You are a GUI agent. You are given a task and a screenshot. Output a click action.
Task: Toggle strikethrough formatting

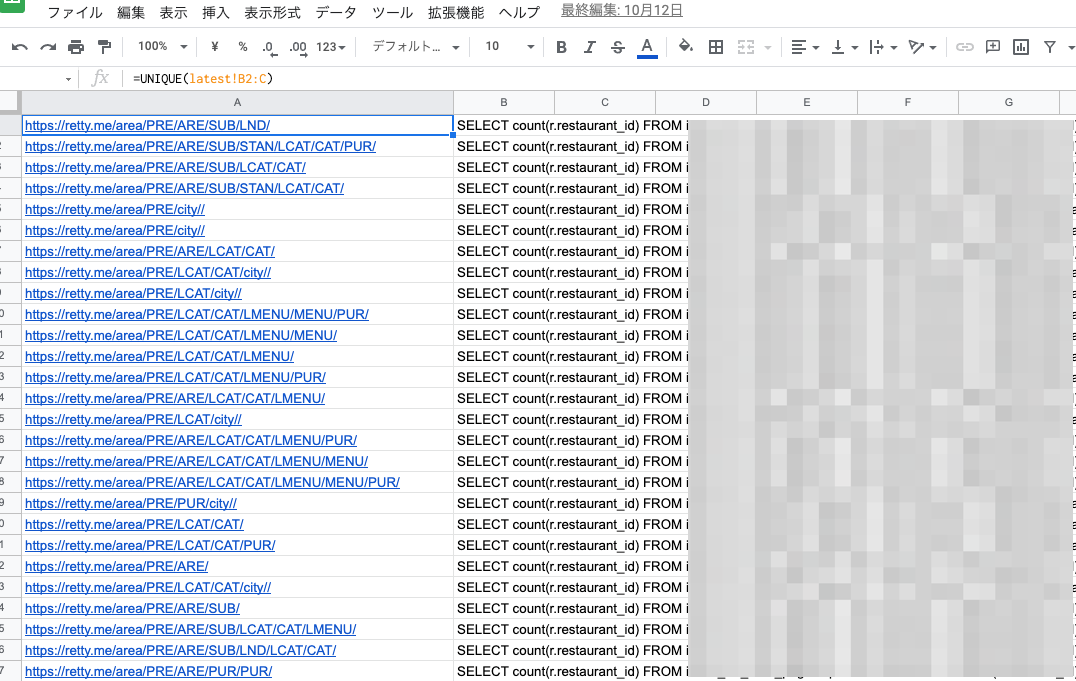(x=618, y=47)
